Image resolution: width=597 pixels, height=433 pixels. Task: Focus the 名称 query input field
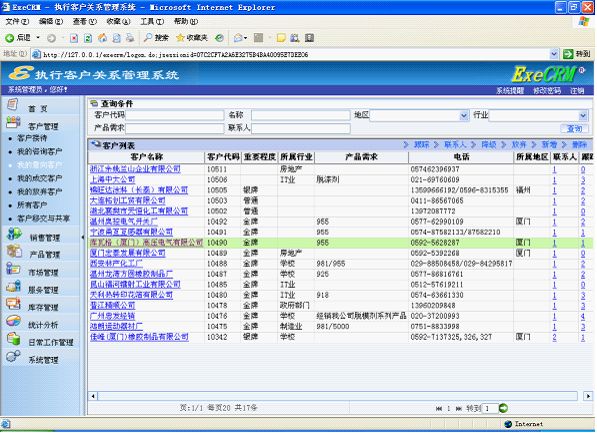click(301, 115)
